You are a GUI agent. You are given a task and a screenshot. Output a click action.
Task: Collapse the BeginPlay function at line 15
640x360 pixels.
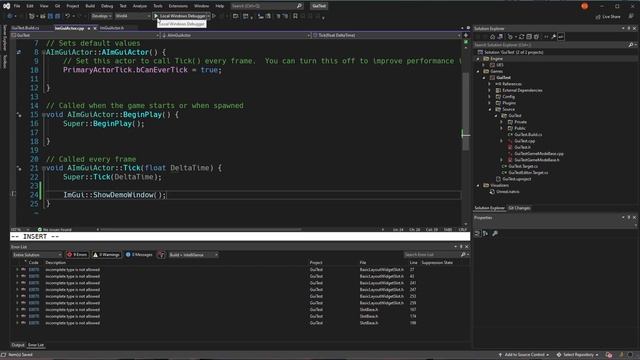click(43, 115)
